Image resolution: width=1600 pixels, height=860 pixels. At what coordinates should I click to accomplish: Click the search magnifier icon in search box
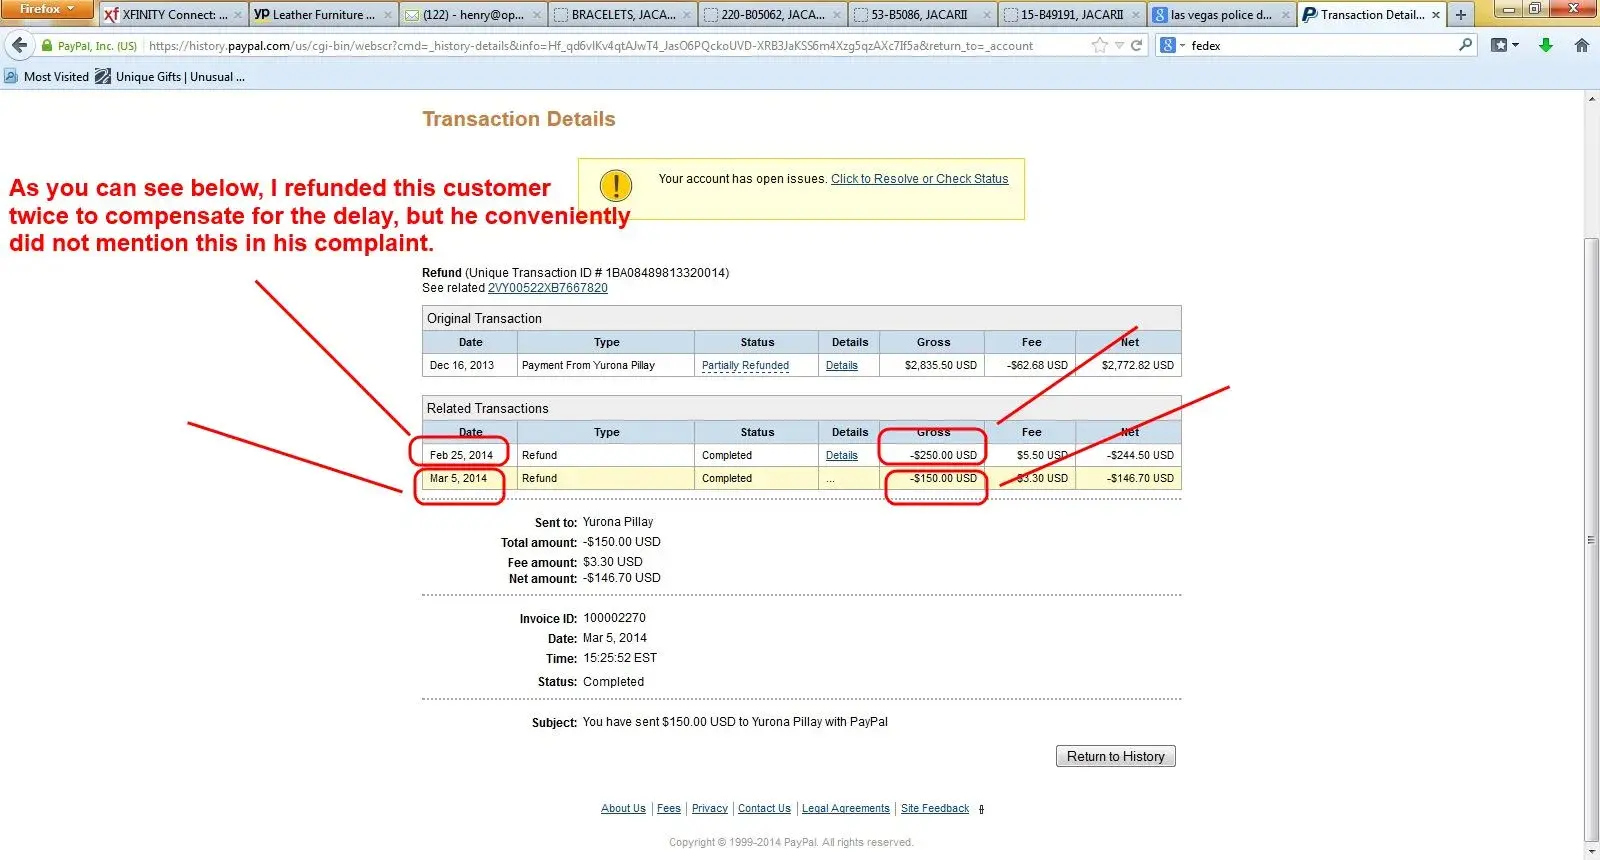pyautogui.click(x=1466, y=45)
